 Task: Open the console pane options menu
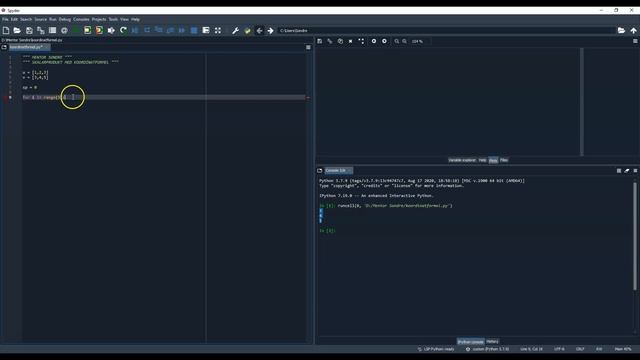[x=635, y=171]
